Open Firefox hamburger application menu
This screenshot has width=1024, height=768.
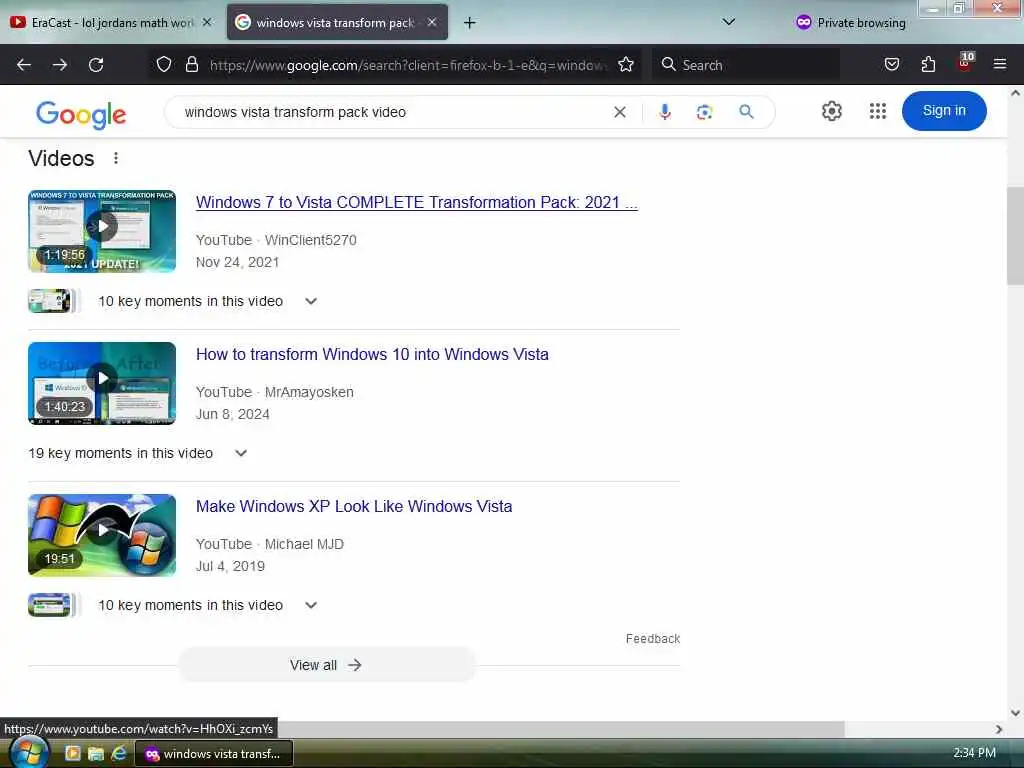pos(1000,65)
